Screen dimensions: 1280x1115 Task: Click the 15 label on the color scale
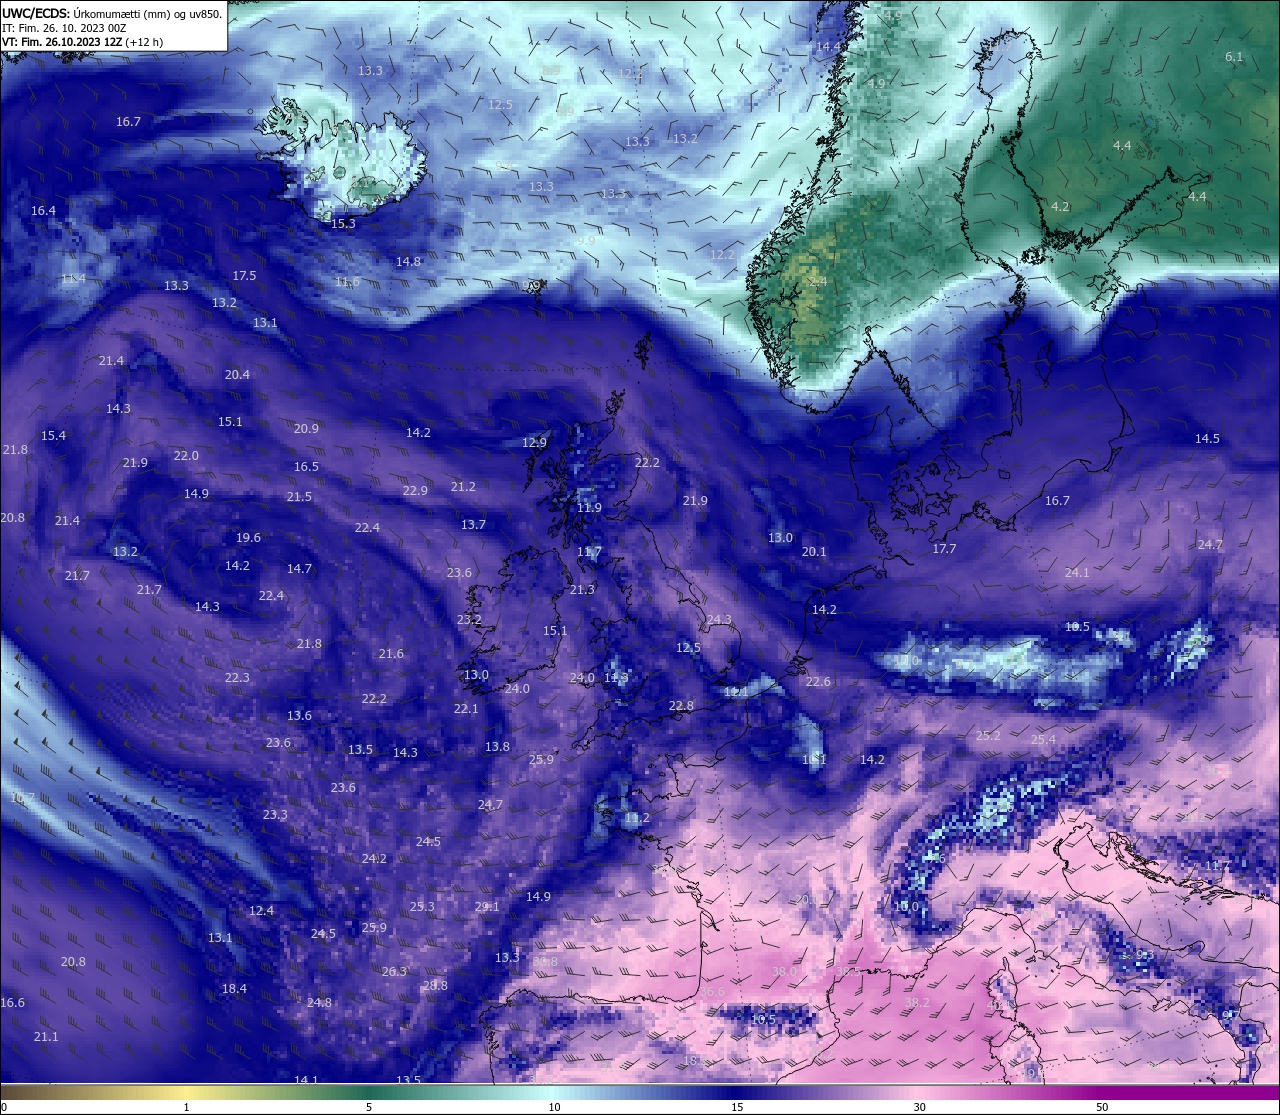point(737,1107)
